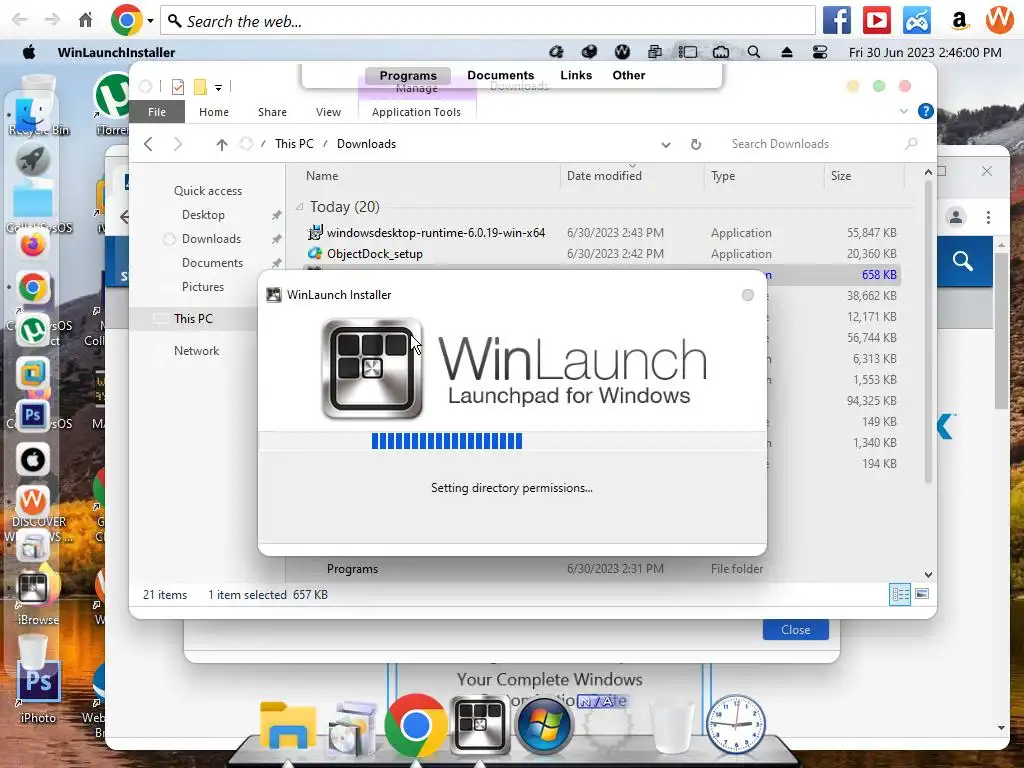Click the Search the web input field
1024x768 pixels.
488,21
